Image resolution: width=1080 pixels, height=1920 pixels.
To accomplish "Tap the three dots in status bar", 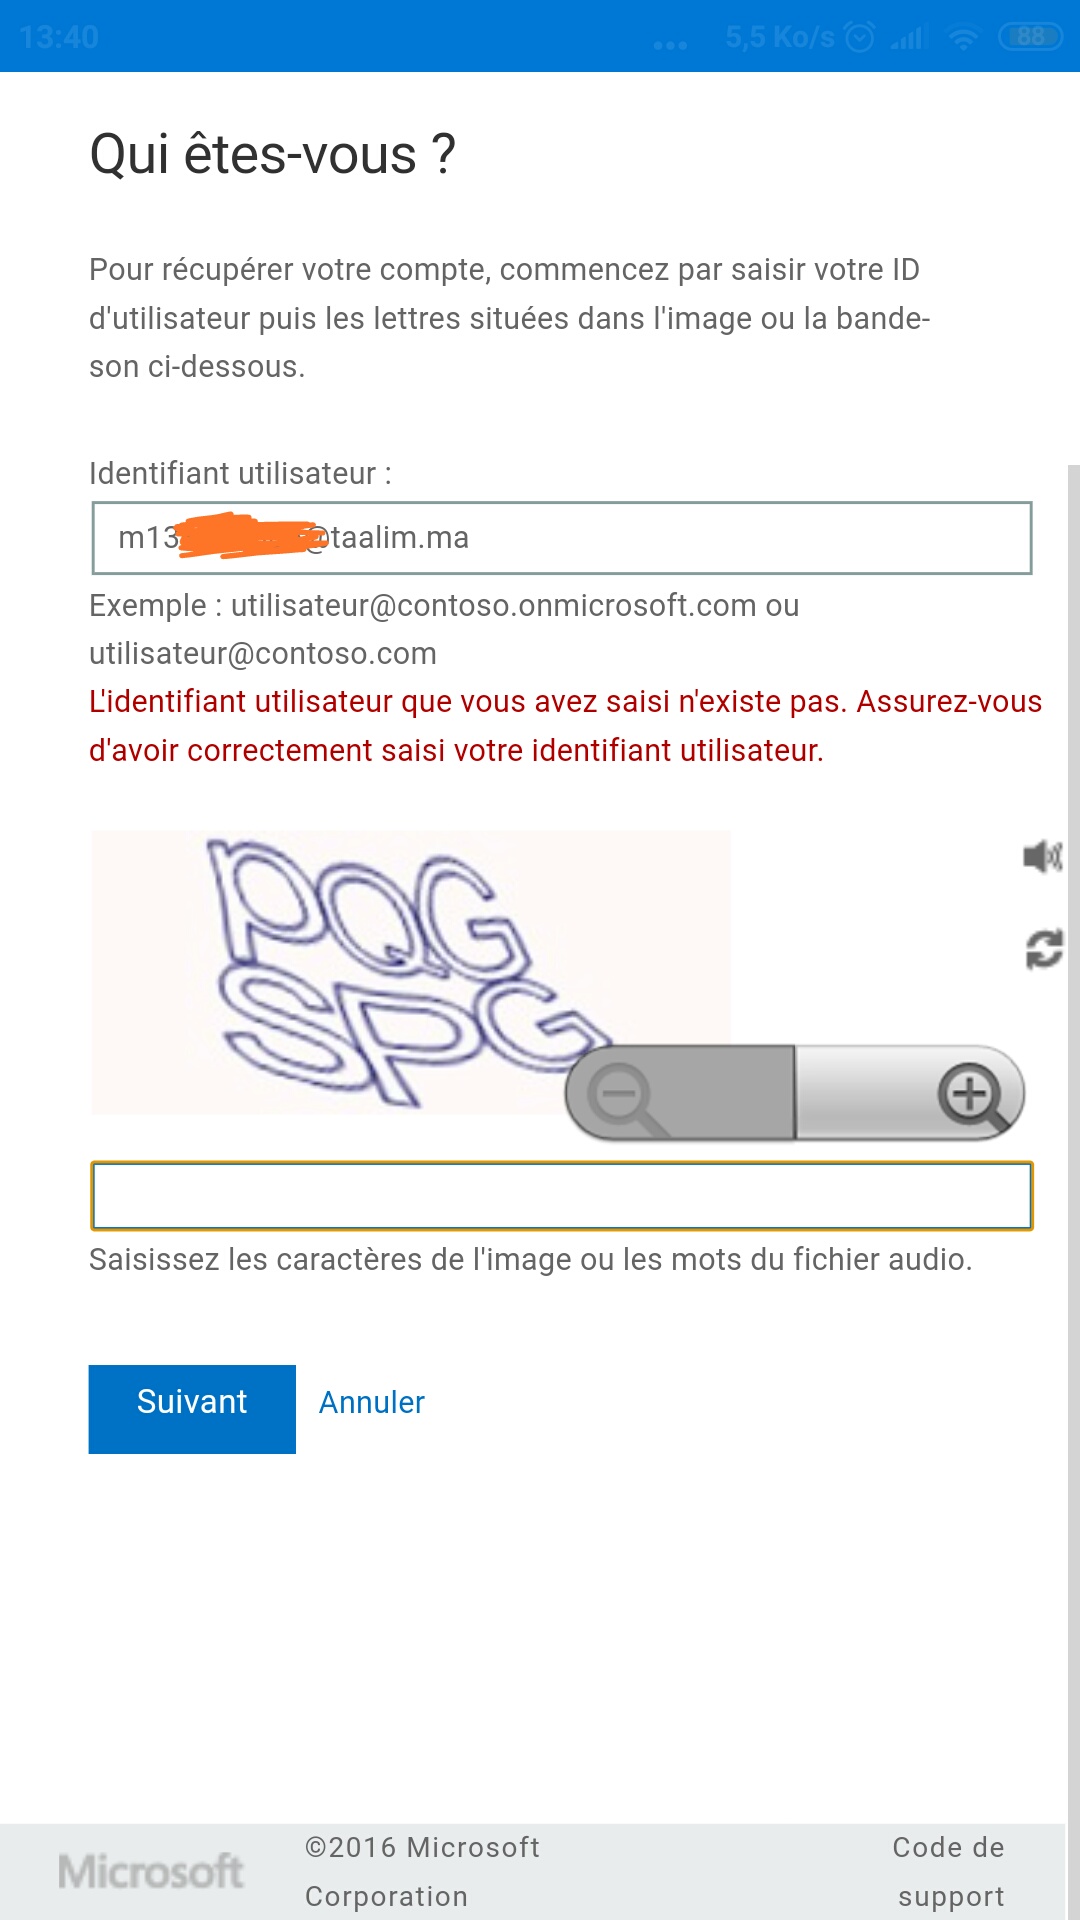I will click(x=670, y=44).
